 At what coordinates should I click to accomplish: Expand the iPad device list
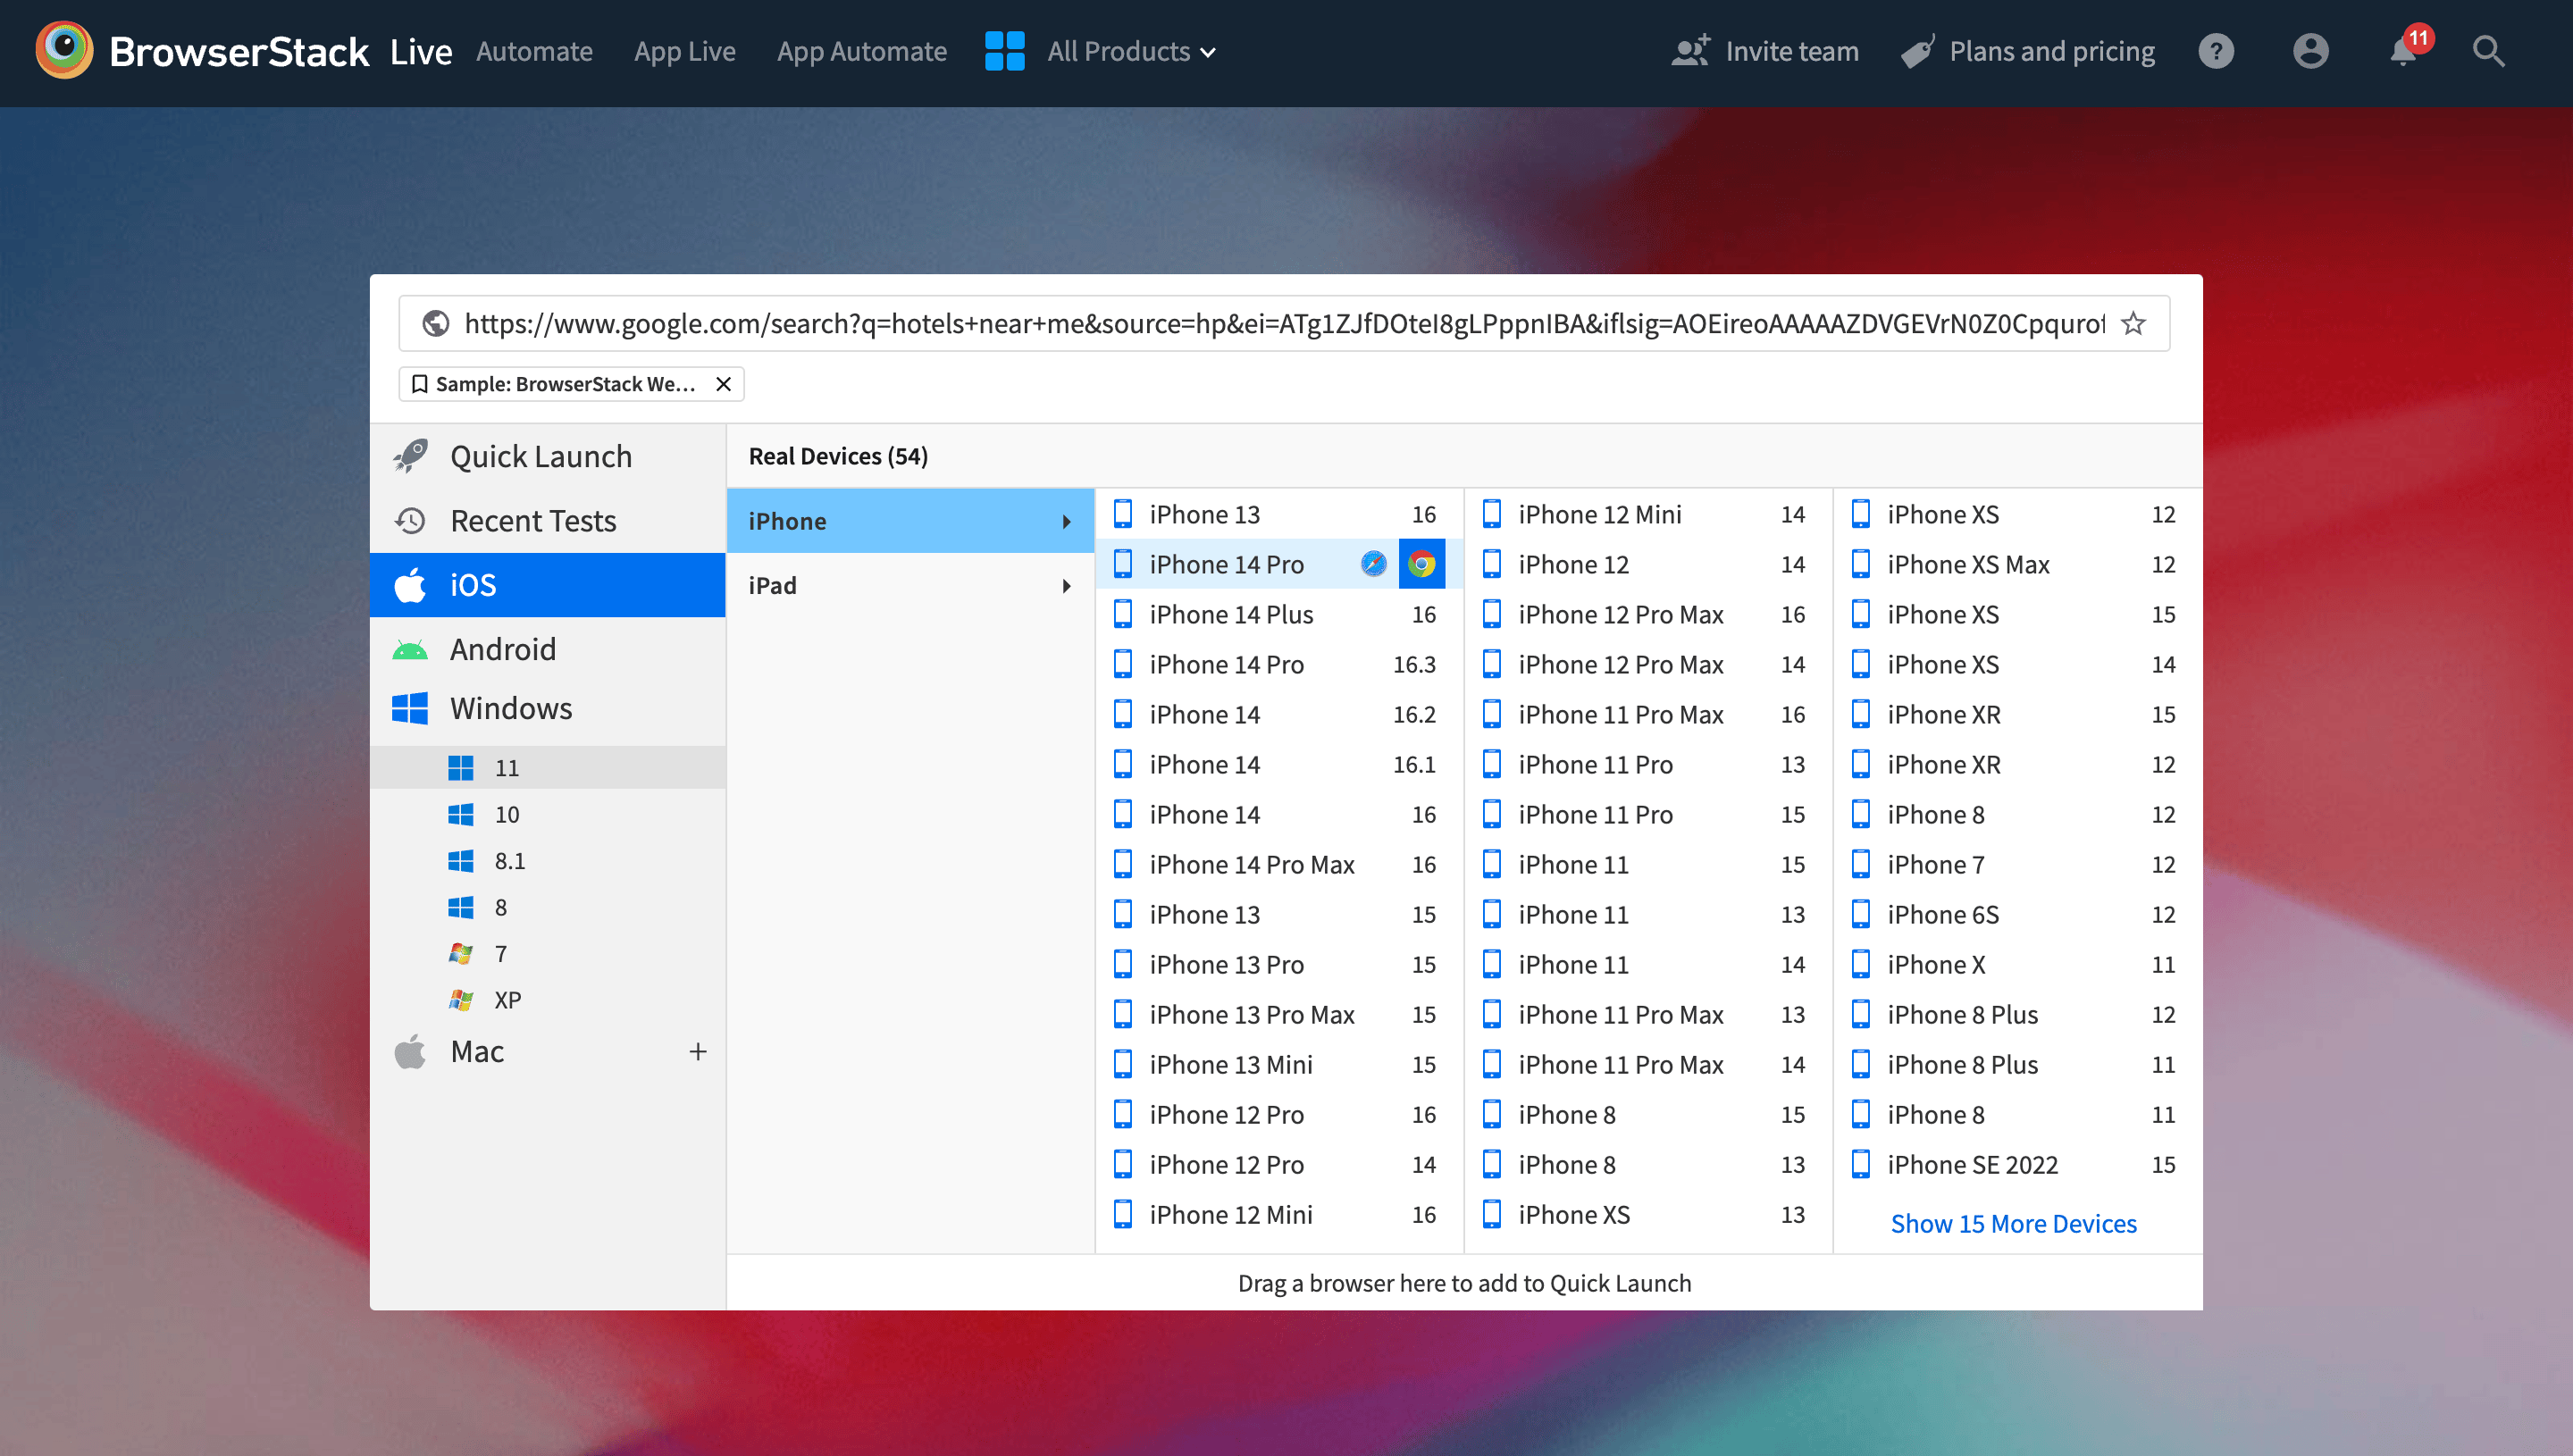pyautogui.click(x=909, y=585)
